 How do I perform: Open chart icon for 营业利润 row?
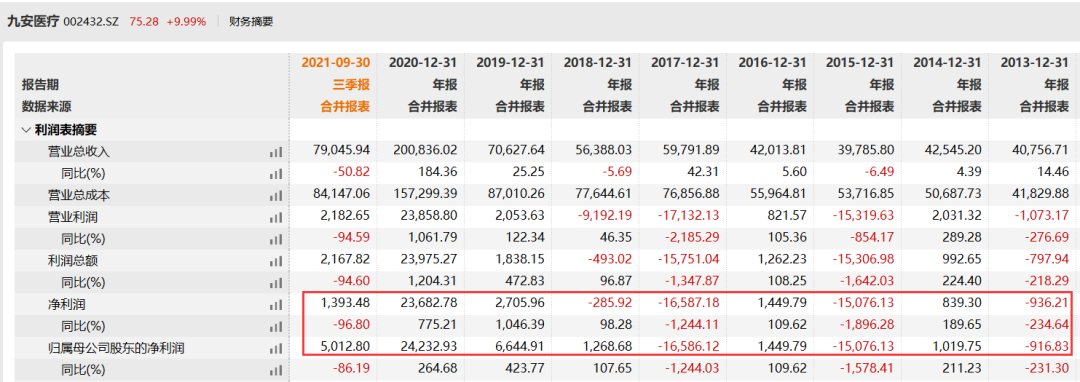tap(276, 217)
